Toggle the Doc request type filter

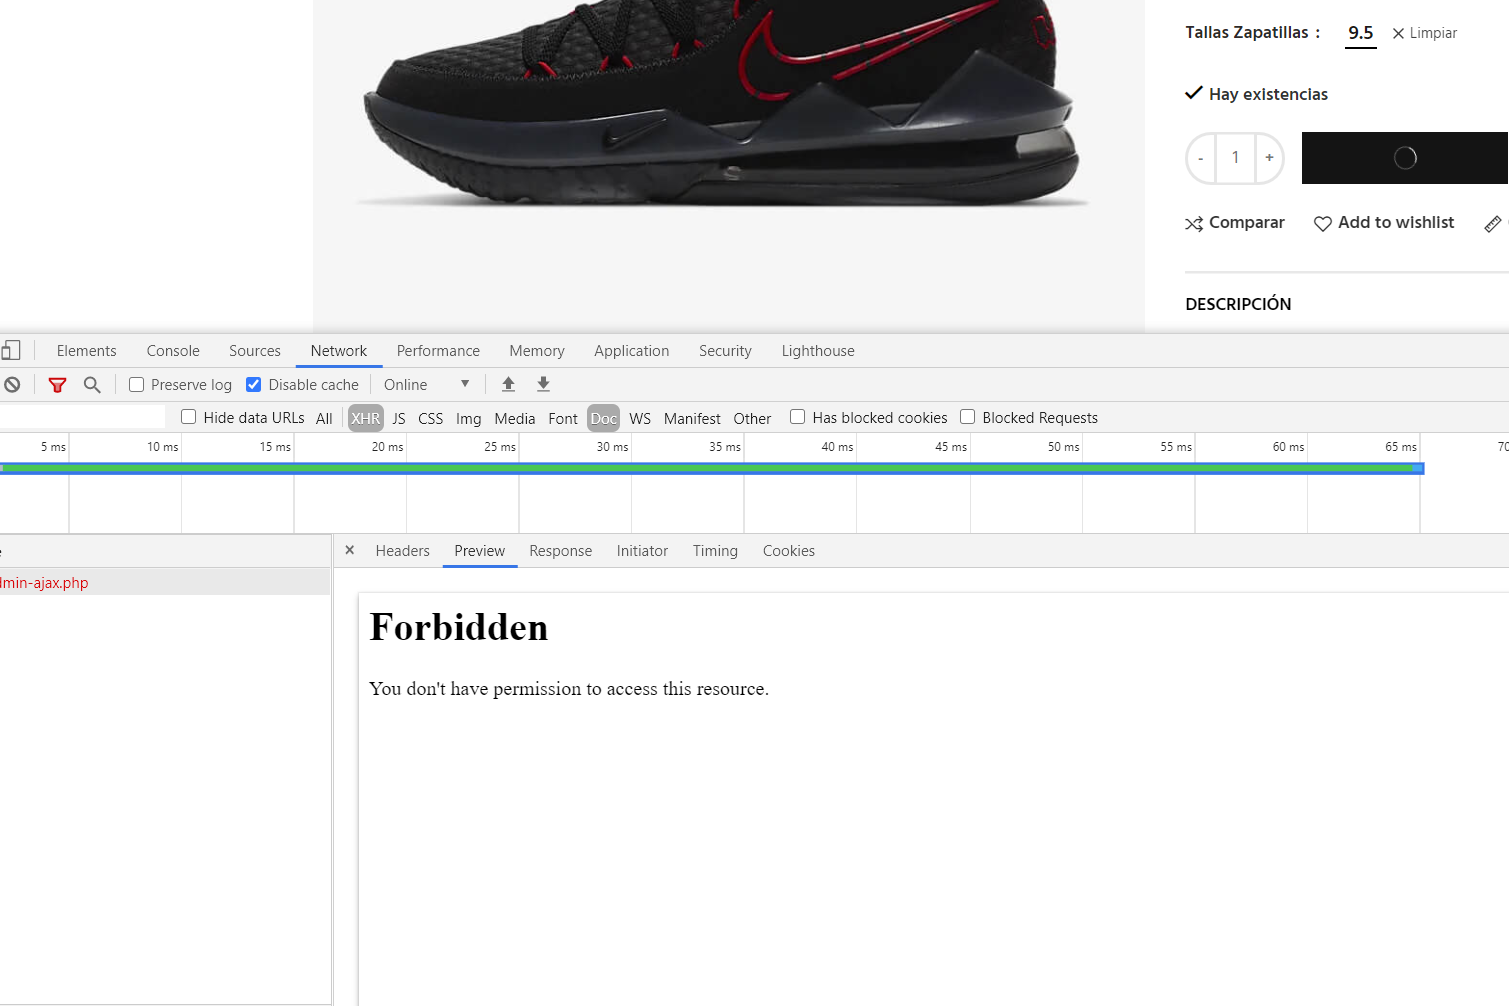pos(604,418)
